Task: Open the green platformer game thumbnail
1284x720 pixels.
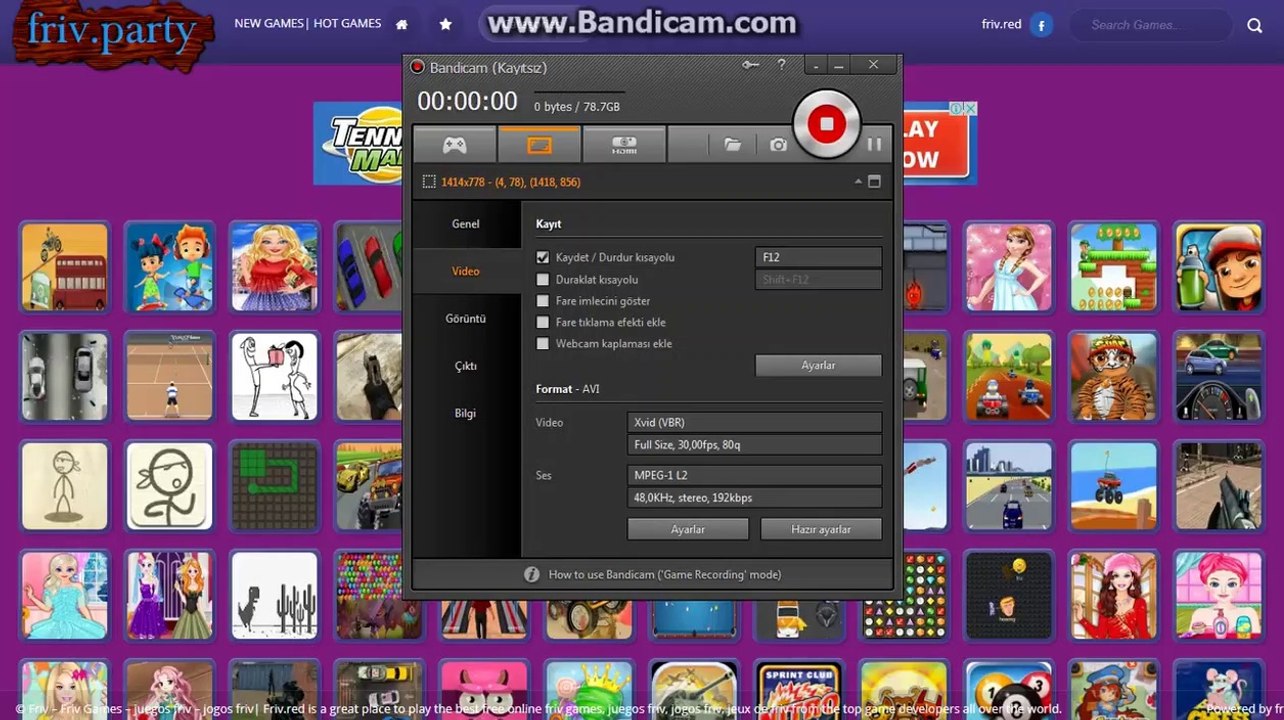Action: (x=1113, y=267)
